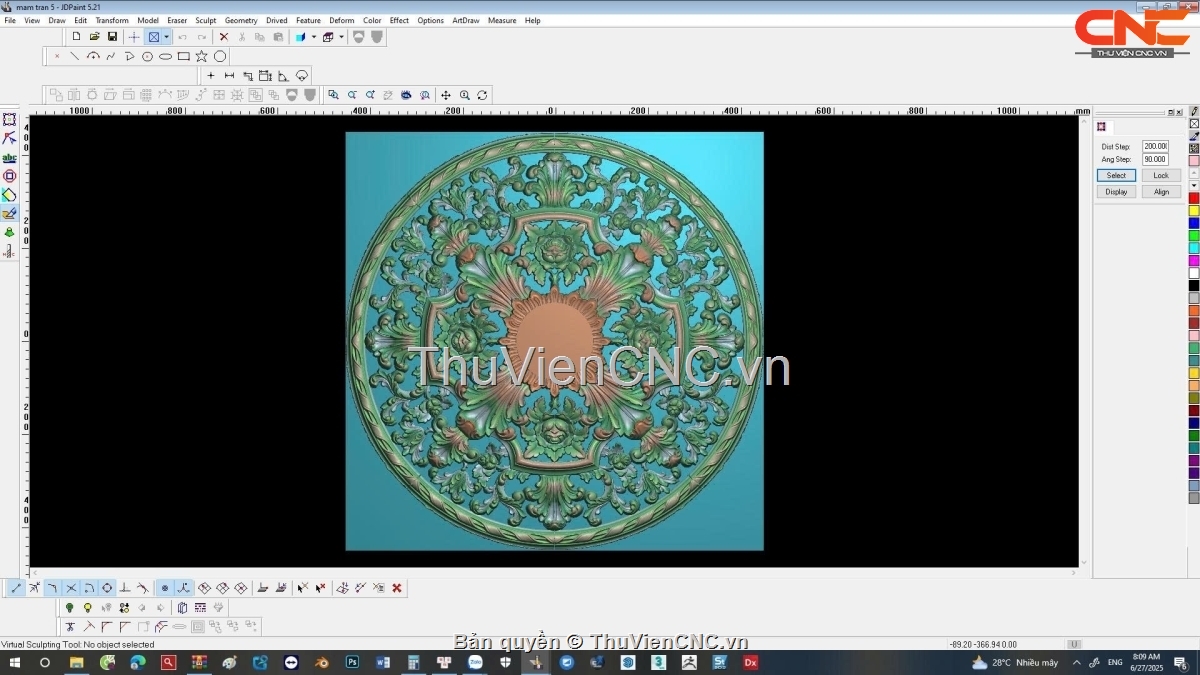Open the File menu
The height and width of the screenshot is (675, 1200).
click(x=10, y=20)
